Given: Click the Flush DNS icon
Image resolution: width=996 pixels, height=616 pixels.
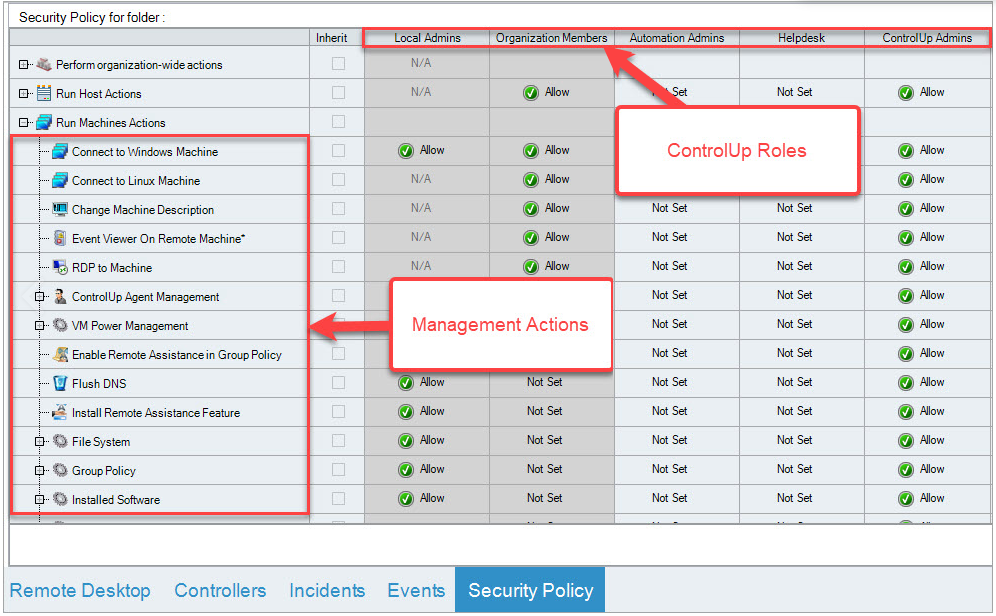Looking at the screenshot, I should (60, 384).
